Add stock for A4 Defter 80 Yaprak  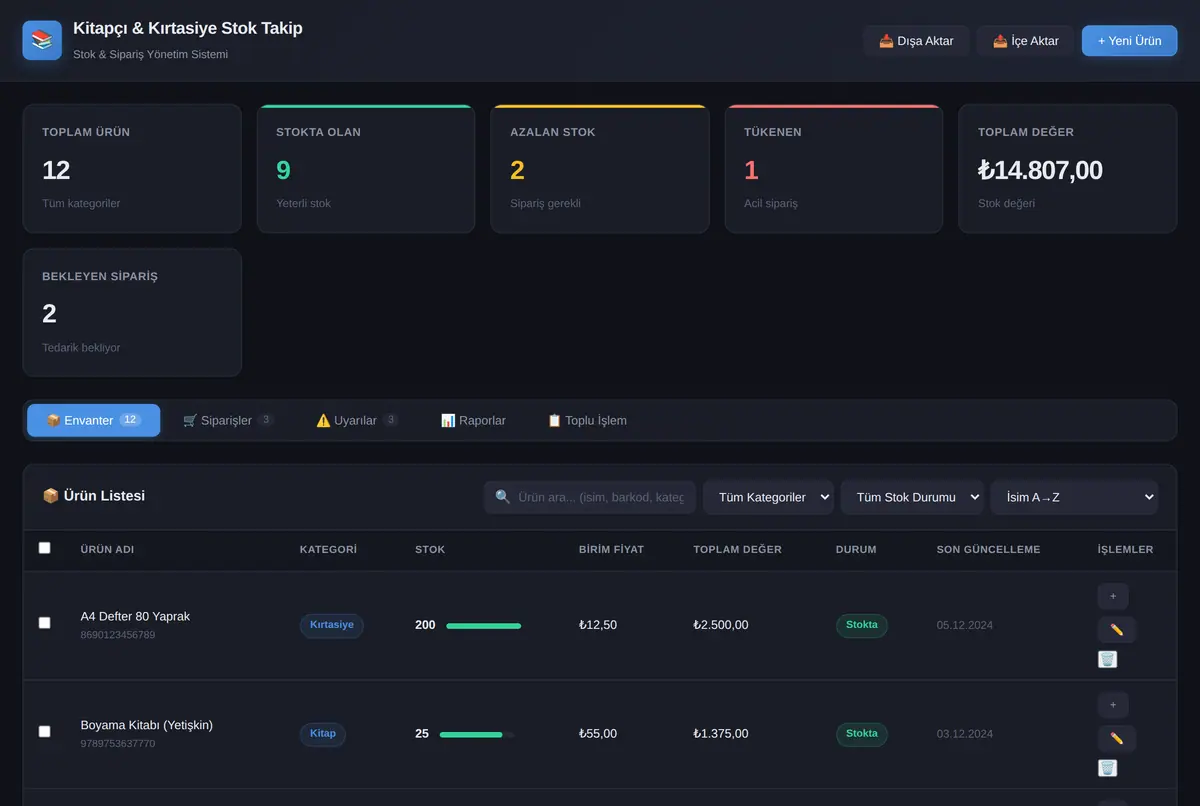[1113, 597]
